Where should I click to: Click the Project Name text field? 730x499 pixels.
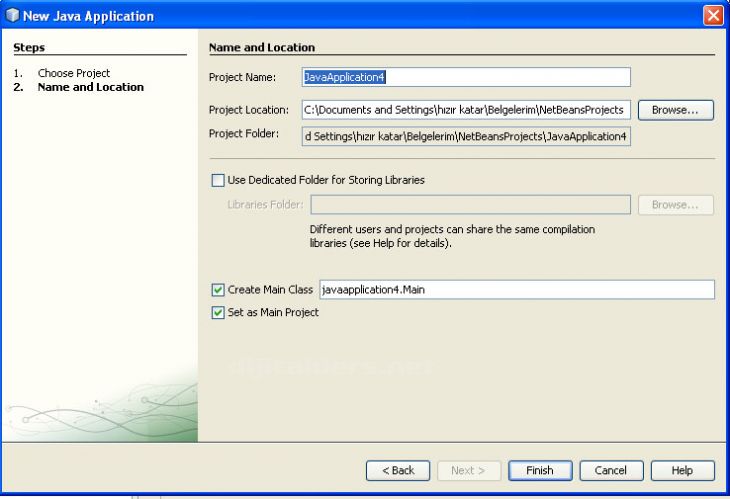click(x=466, y=77)
